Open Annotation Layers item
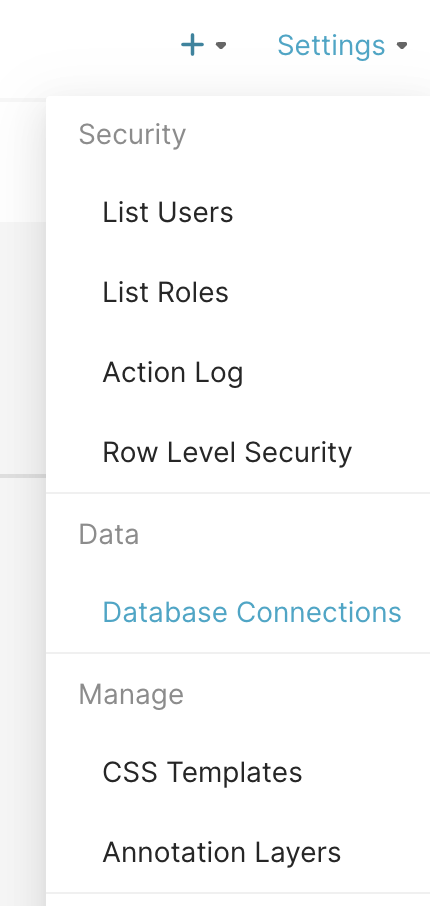The height and width of the screenshot is (906, 430). click(222, 852)
